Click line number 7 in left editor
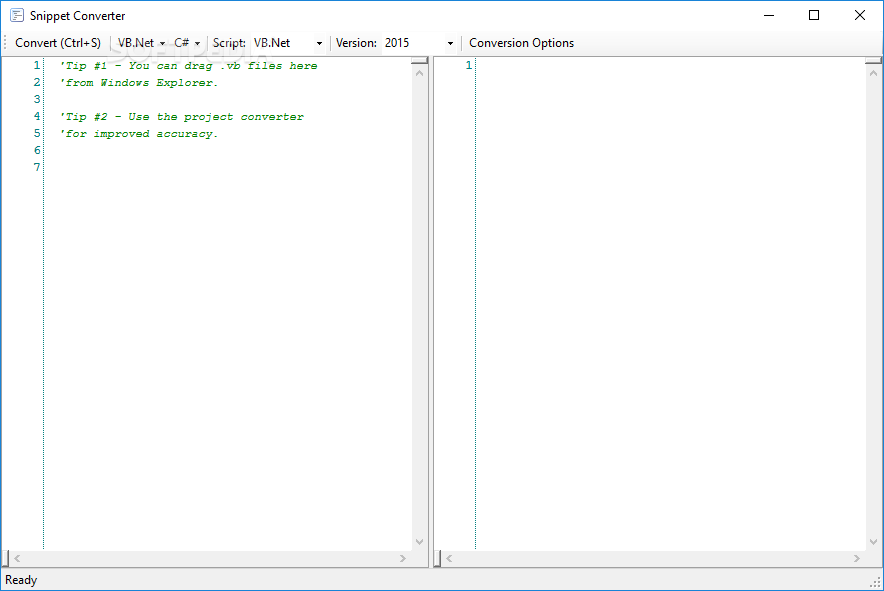The width and height of the screenshot is (884, 591). pyautogui.click(x=37, y=167)
